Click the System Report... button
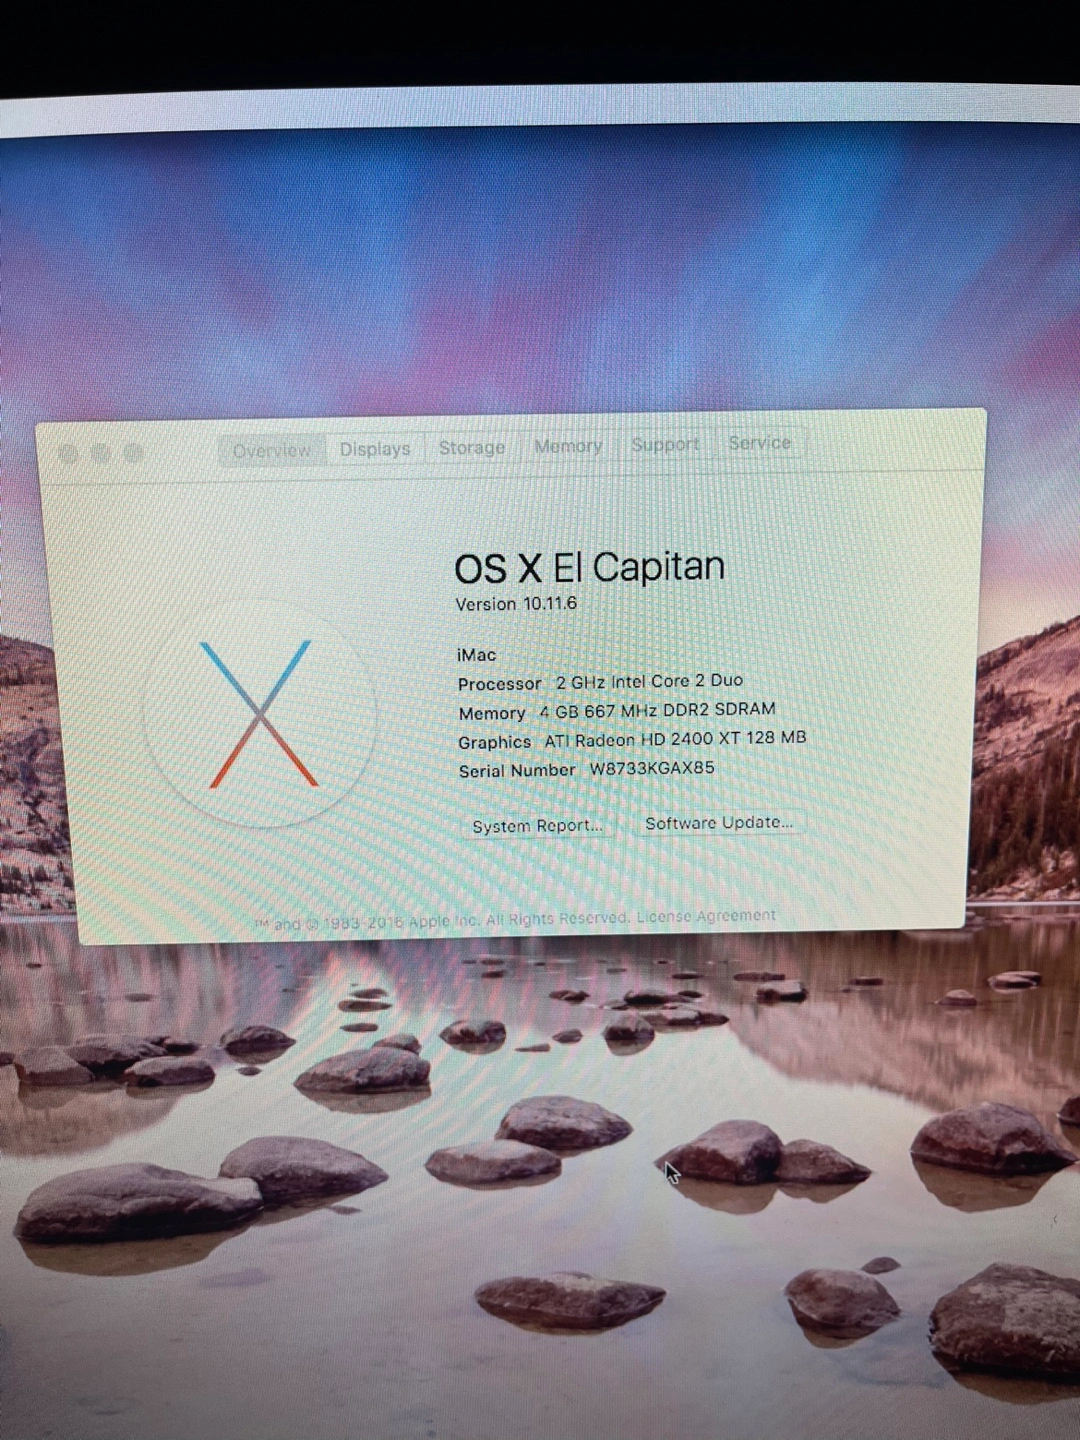Image resolution: width=1080 pixels, height=1440 pixels. coord(537,826)
